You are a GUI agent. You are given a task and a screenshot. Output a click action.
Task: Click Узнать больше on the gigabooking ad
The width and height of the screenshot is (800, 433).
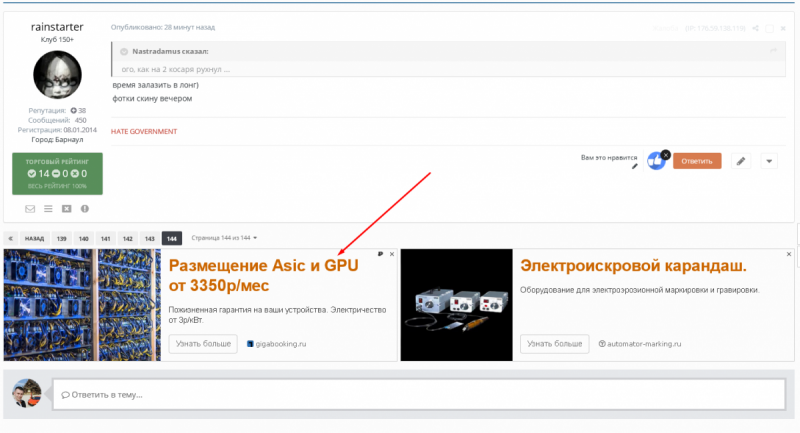[x=203, y=344]
